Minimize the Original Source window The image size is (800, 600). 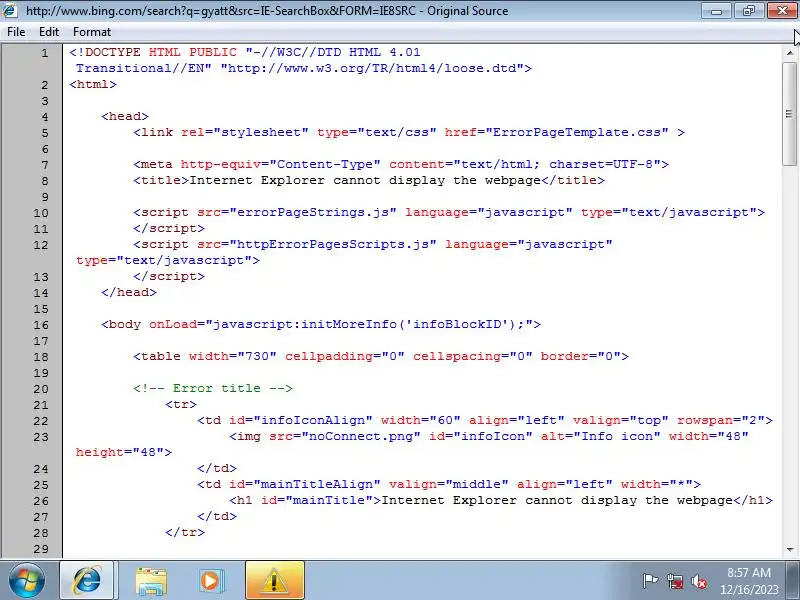717,11
